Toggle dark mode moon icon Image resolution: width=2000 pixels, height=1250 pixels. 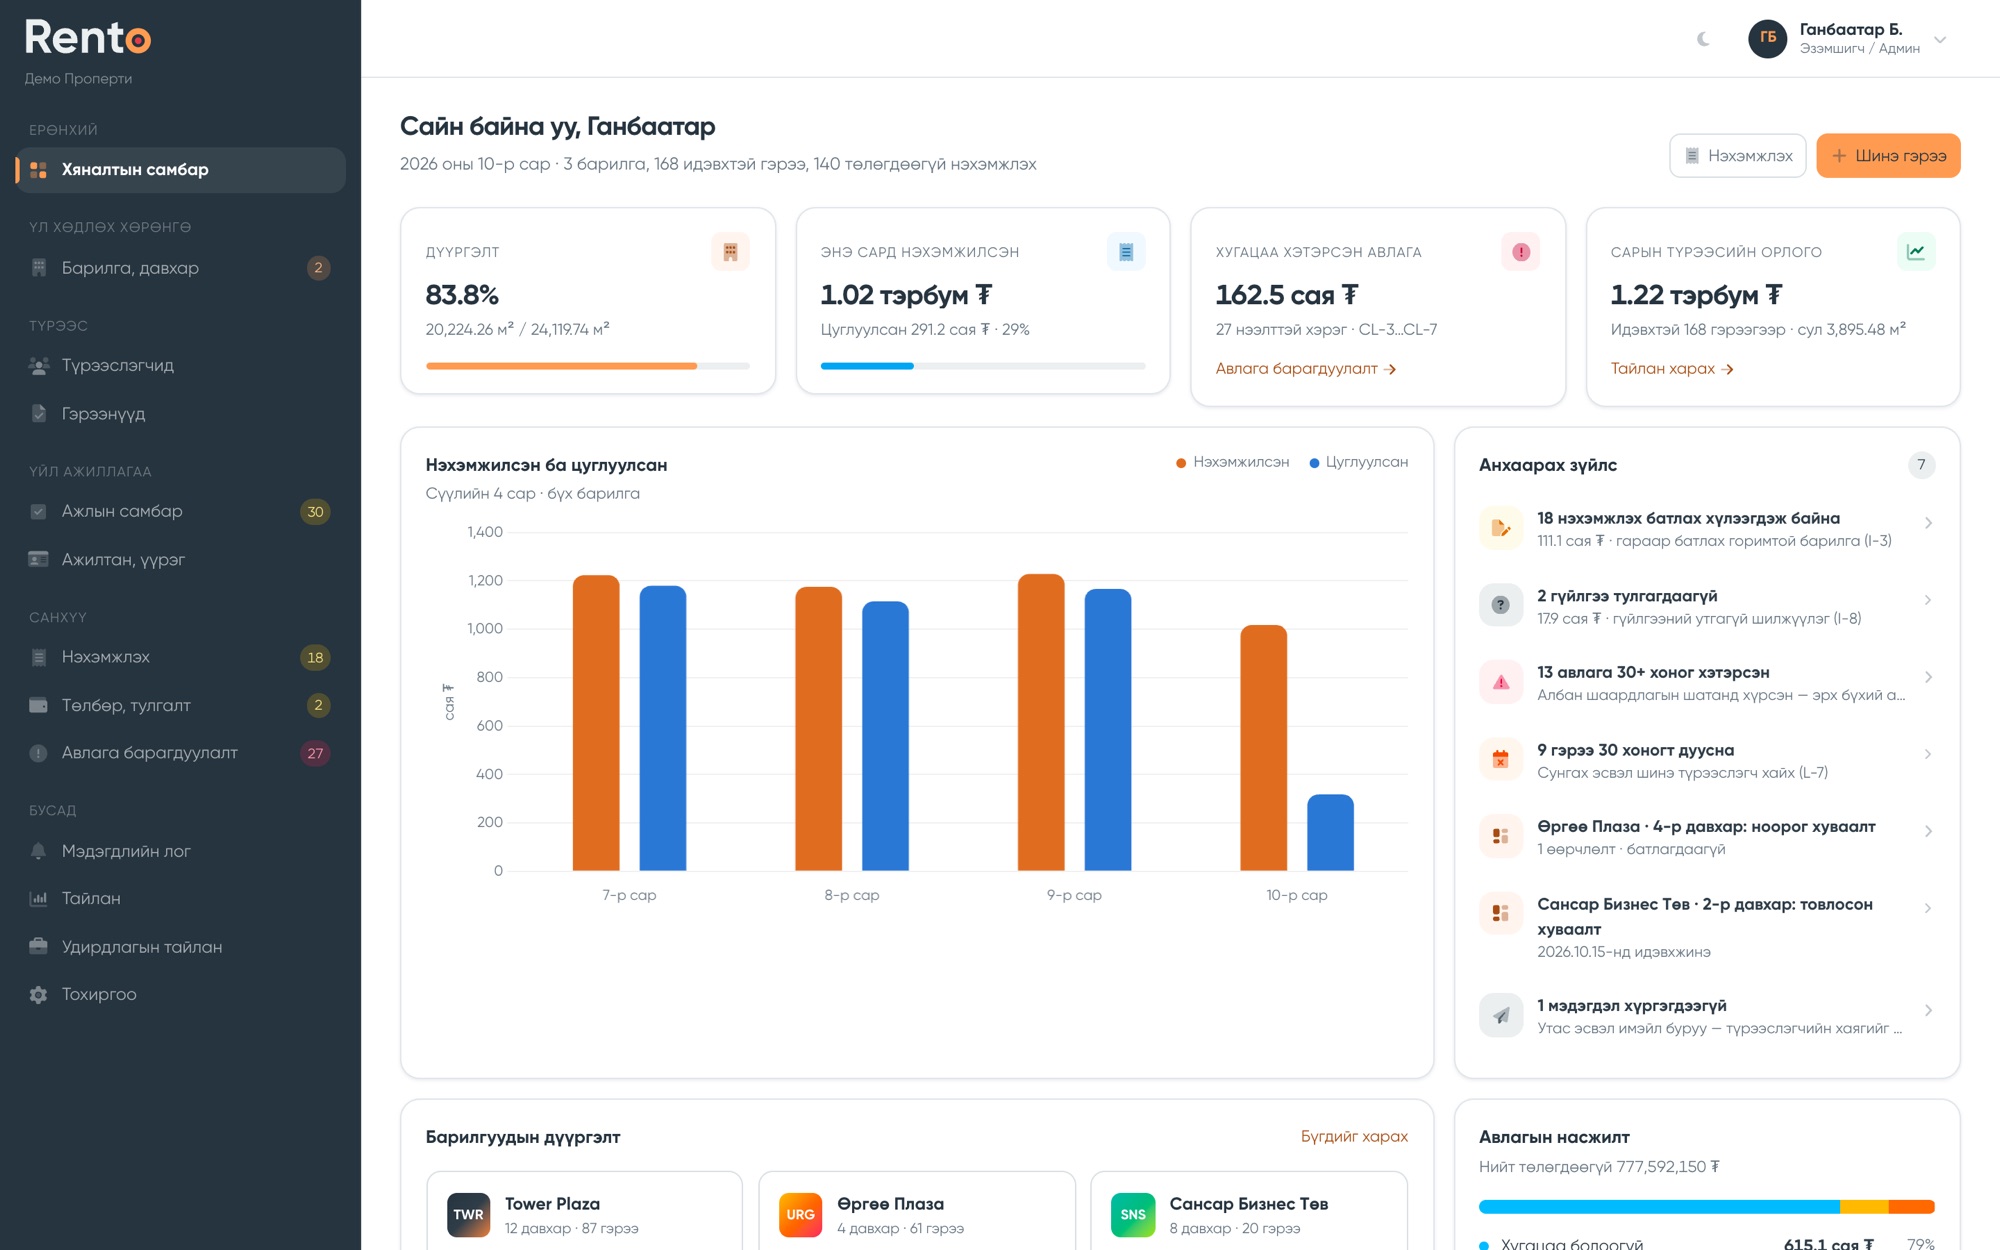pos(1704,39)
